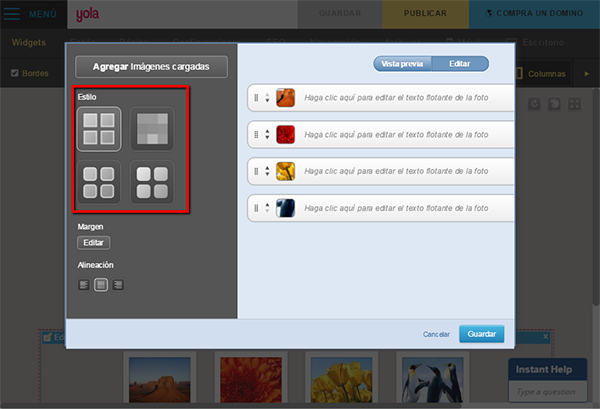Click PUBLICAR in the top bar
Screen dimensions: 600x409
pyautogui.click(x=426, y=14)
